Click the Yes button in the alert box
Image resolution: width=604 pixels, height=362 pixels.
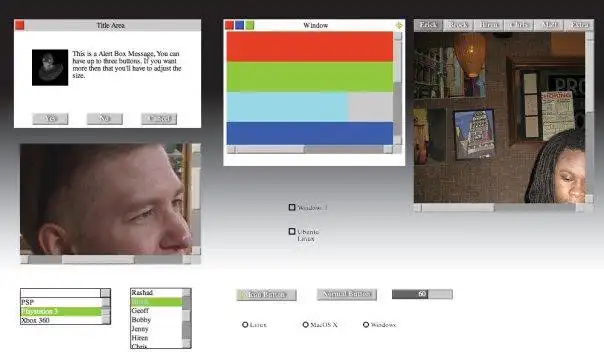pos(50,119)
